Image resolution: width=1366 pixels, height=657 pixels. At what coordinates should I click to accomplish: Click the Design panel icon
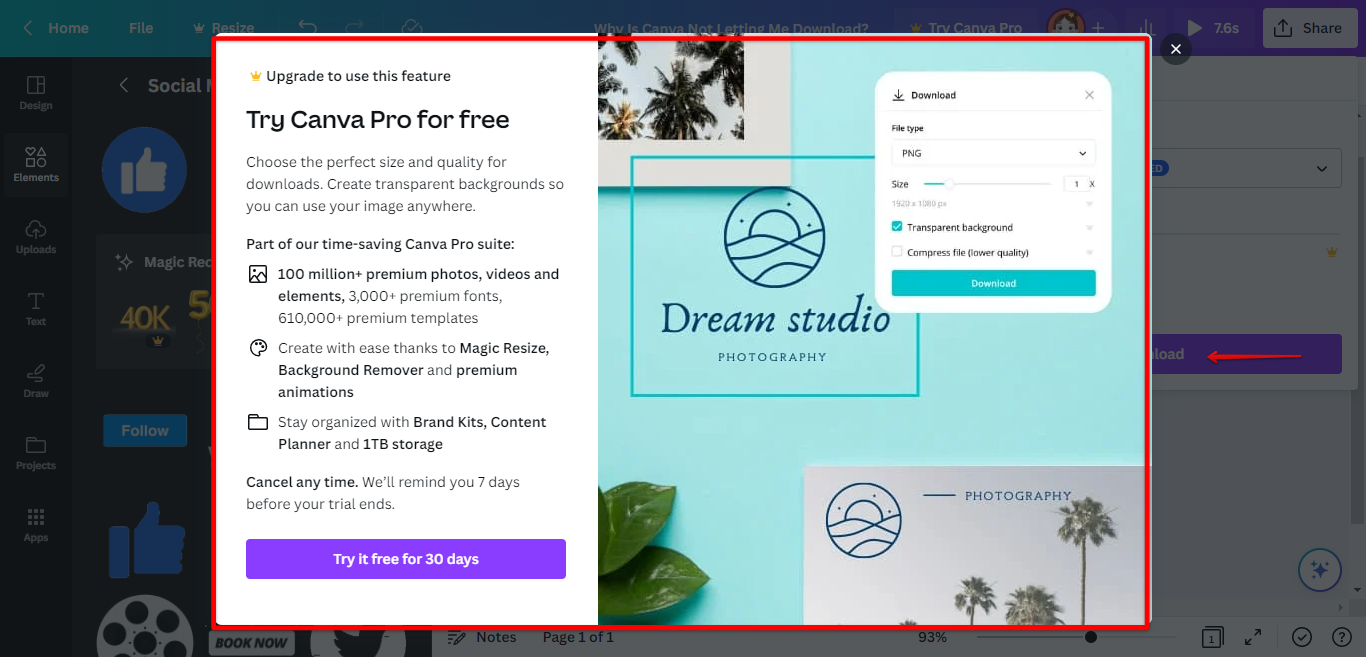click(36, 93)
